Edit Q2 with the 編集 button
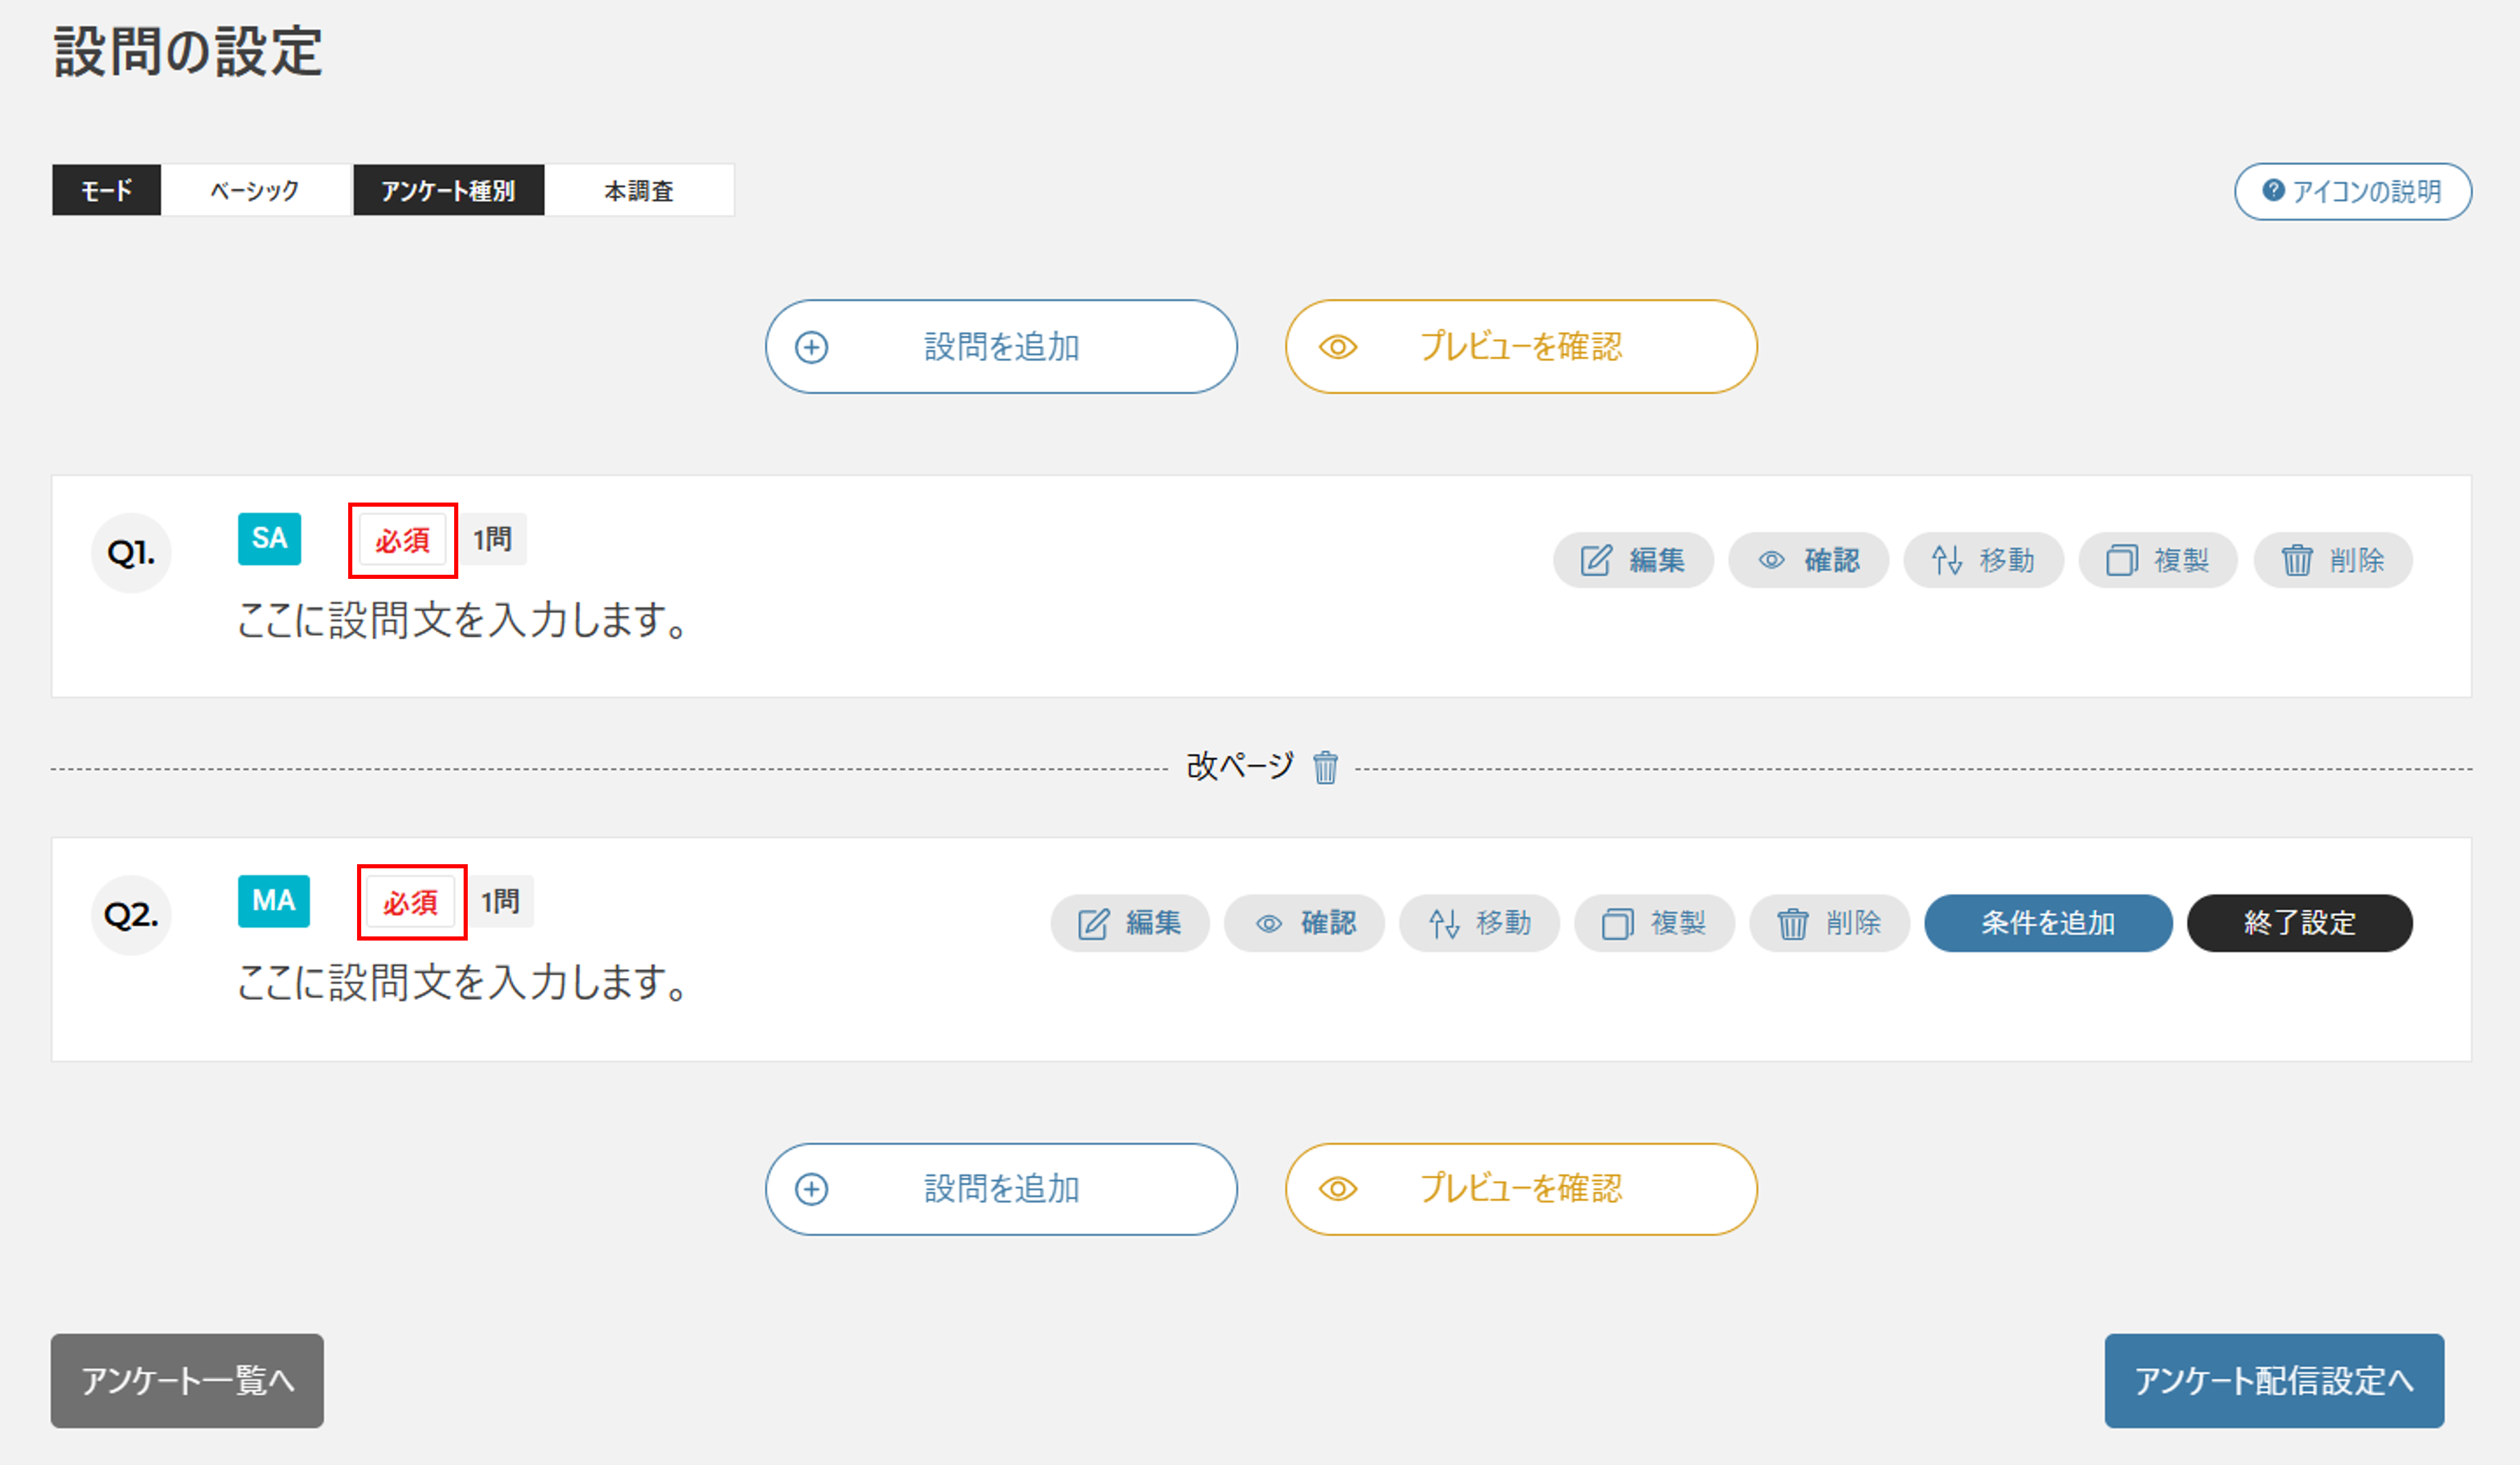The height and width of the screenshot is (1465, 2520). (1129, 923)
